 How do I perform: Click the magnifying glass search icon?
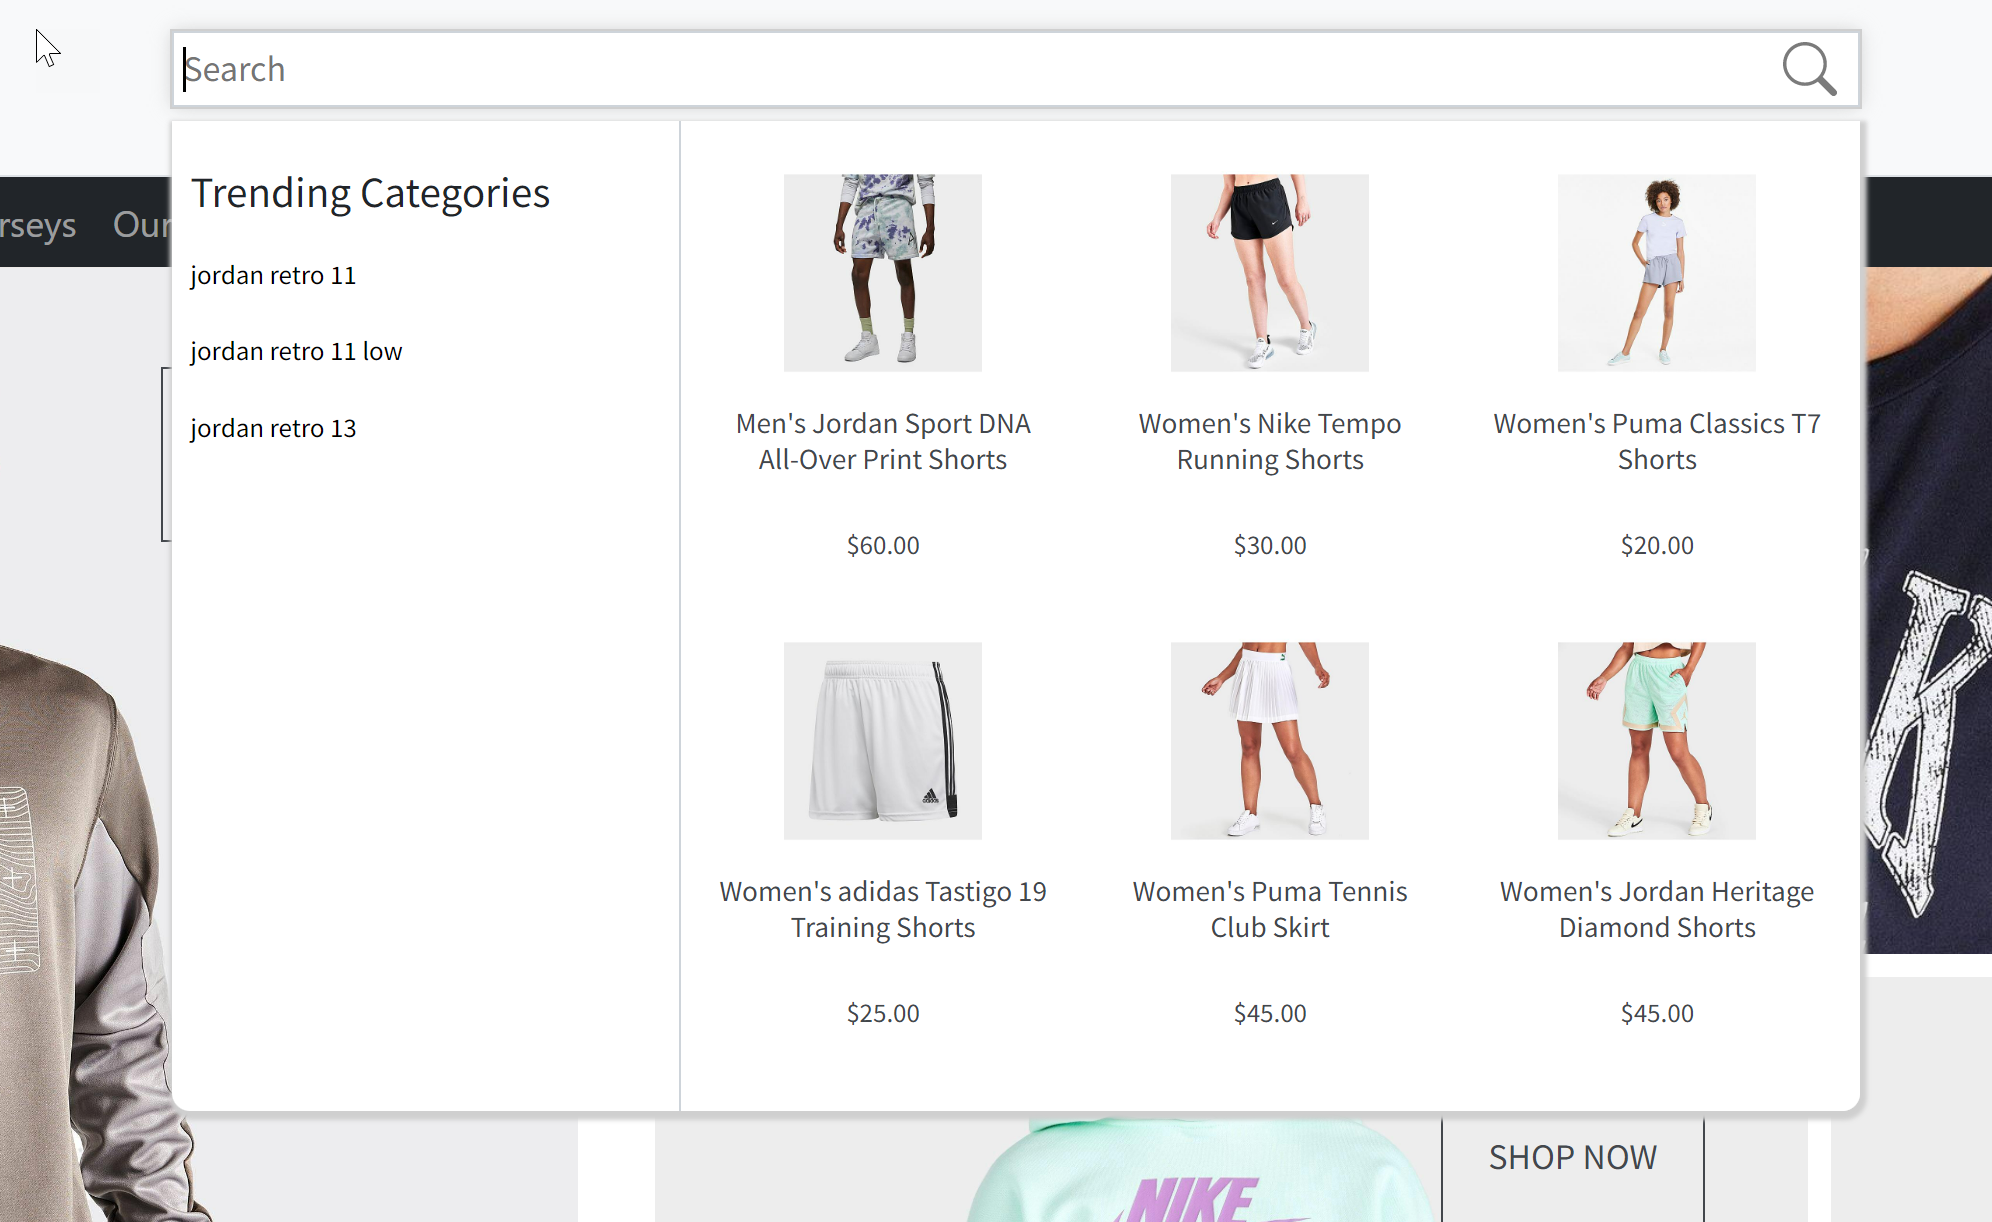tap(1809, 69)
